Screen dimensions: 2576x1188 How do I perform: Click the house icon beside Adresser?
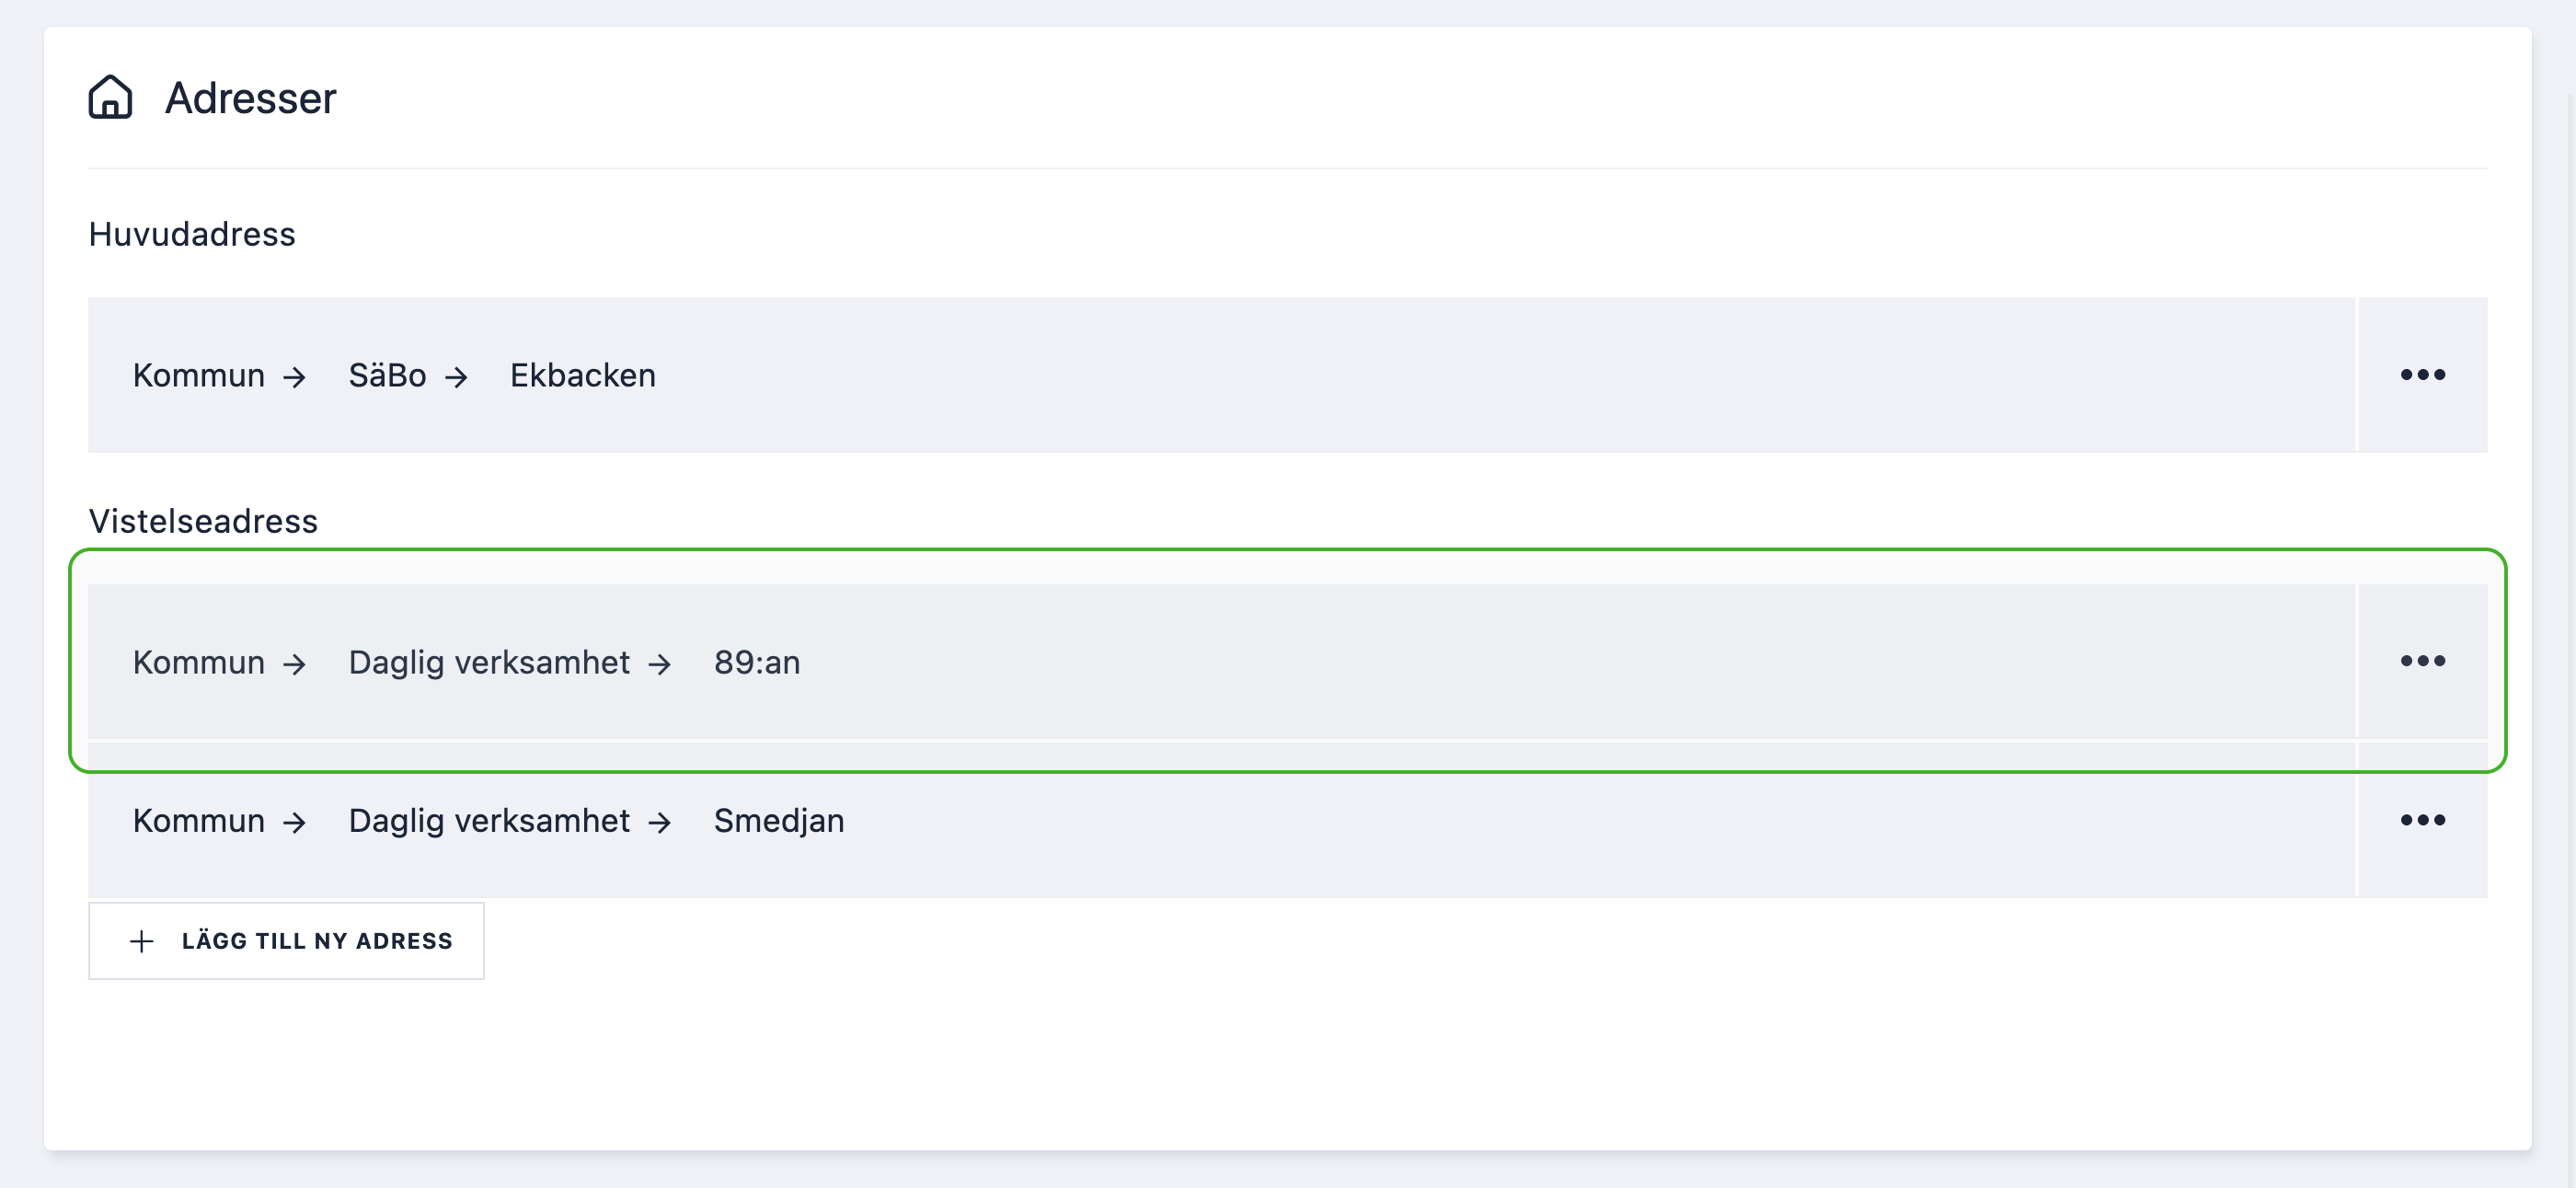click(110, 97)
